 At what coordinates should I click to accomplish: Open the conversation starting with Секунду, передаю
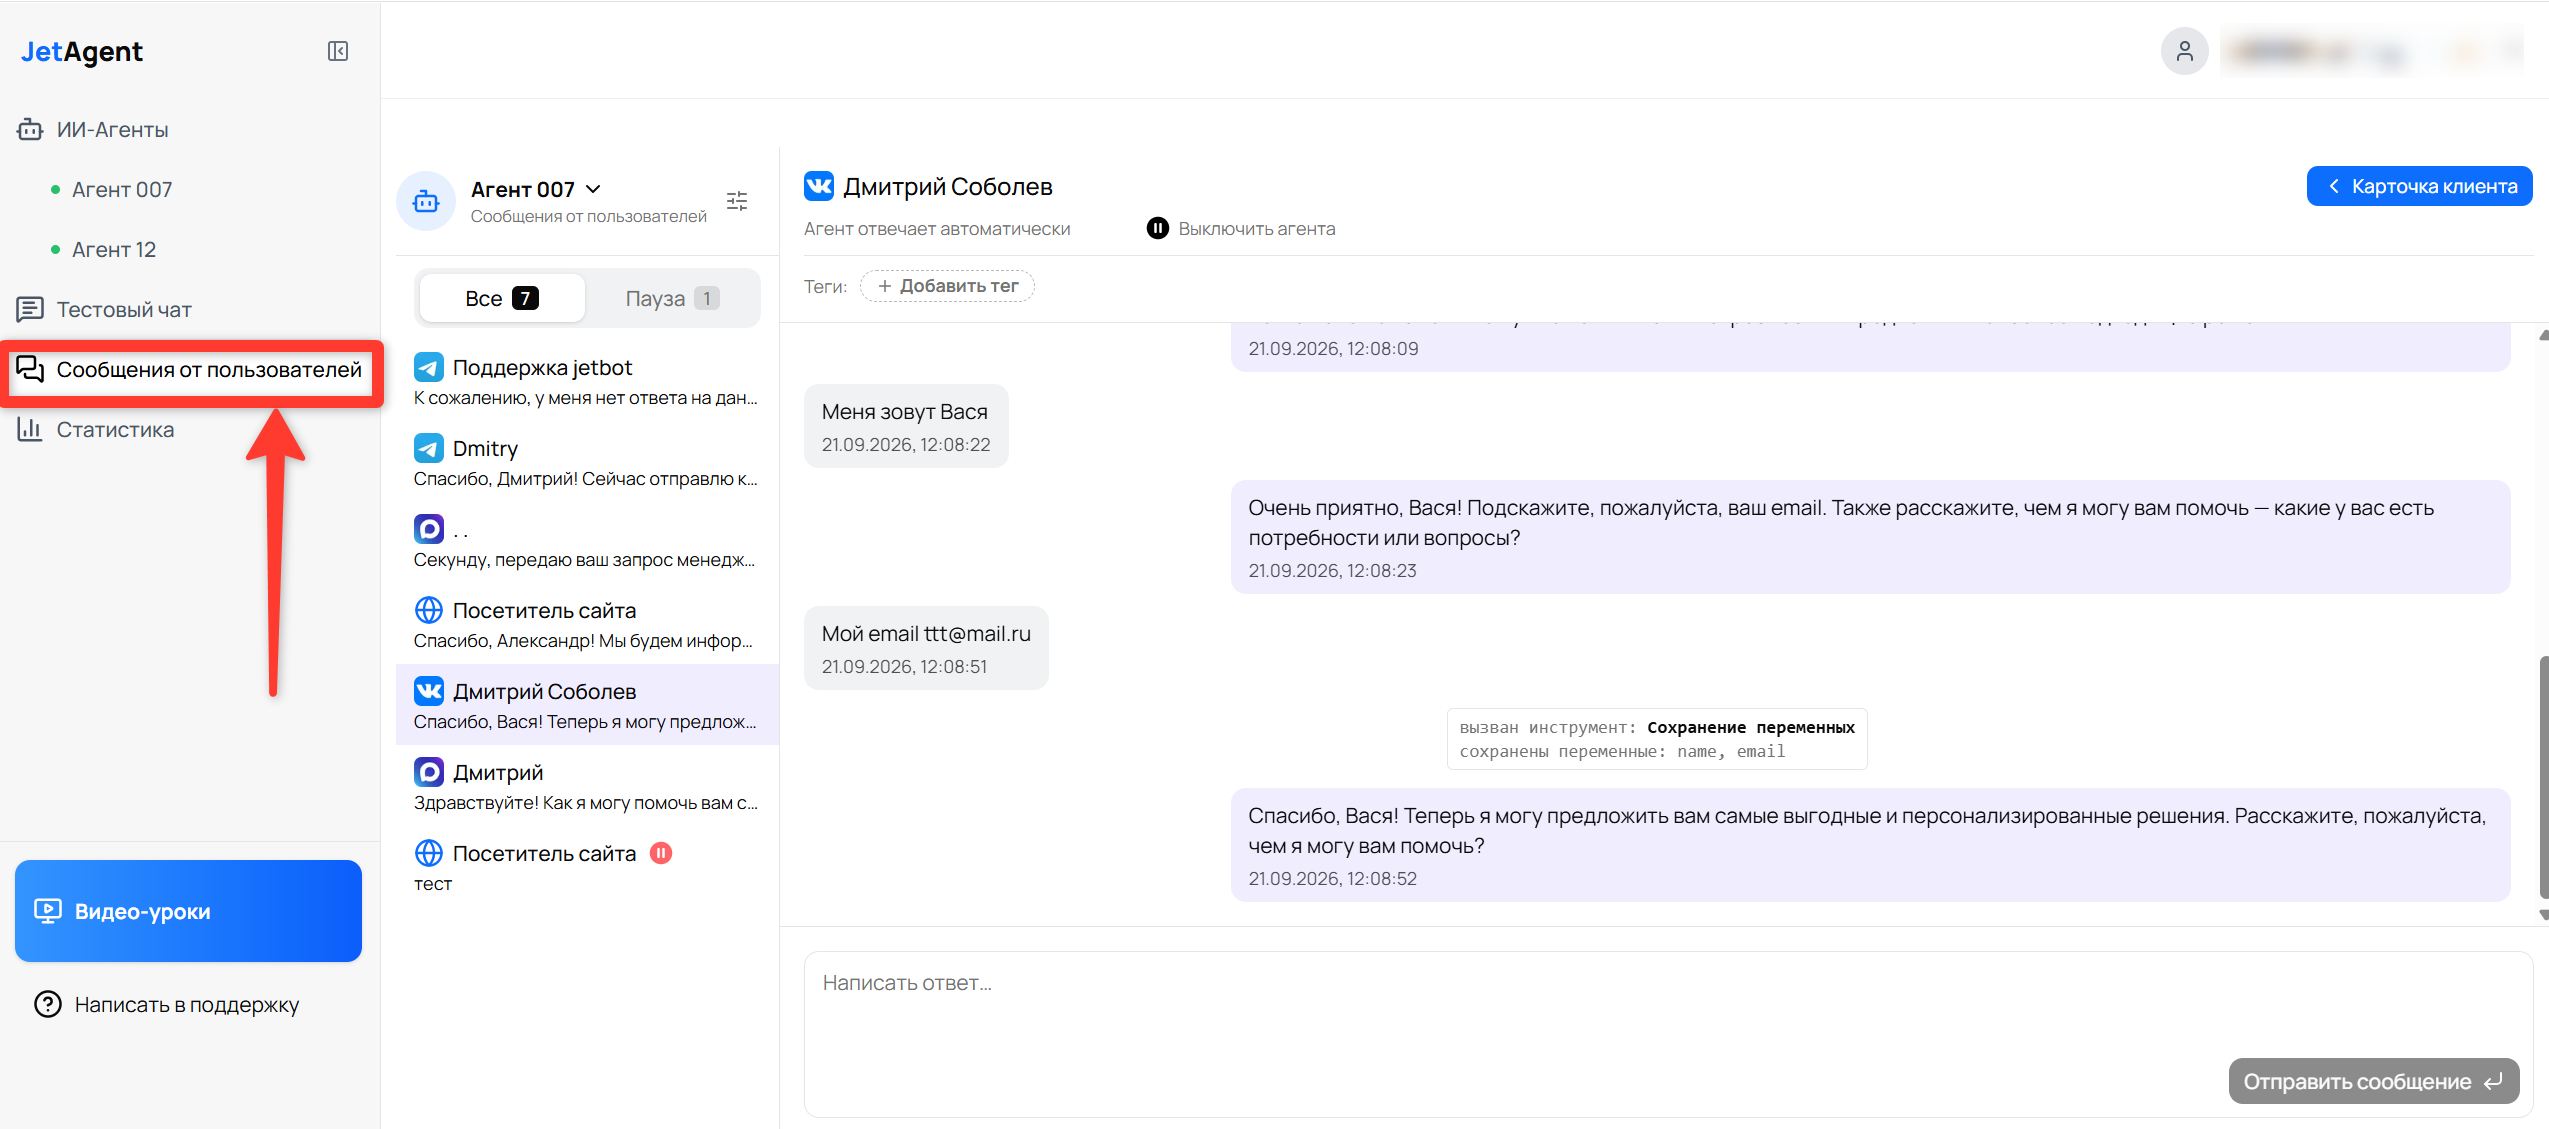click(587, 544)
